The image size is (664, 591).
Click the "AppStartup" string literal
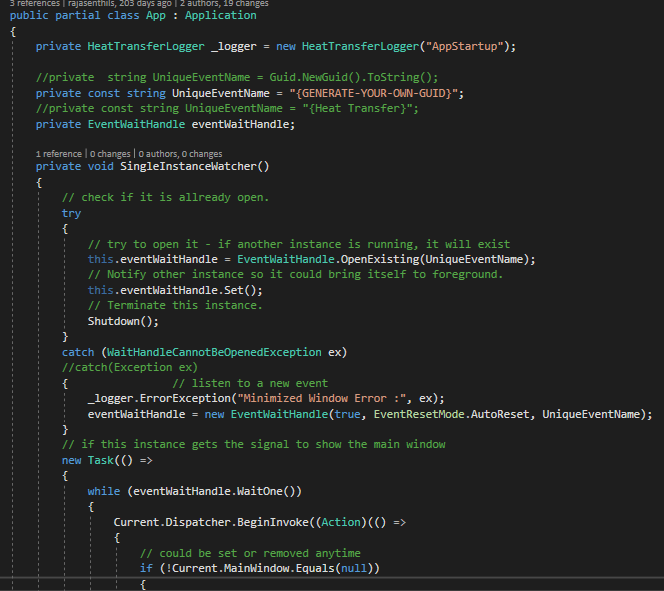tap(465, 47)
